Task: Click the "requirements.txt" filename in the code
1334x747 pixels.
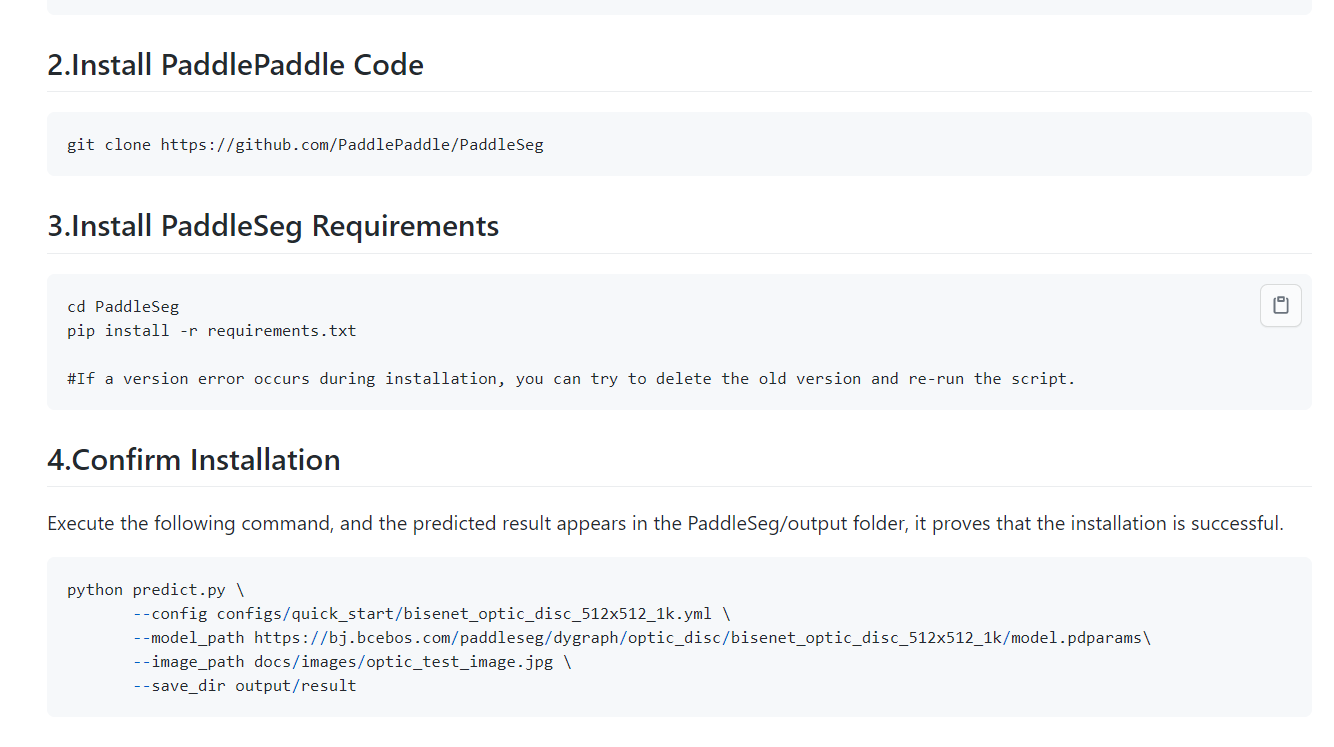Action: pyautogui.click(x=282, y=331)
